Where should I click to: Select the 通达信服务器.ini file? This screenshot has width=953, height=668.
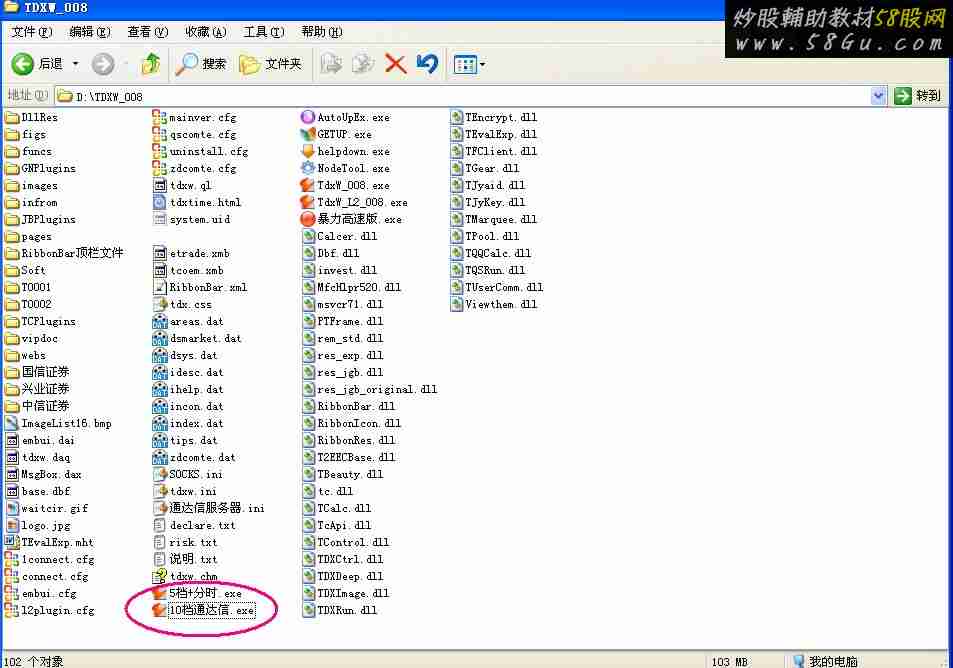[208, 508]
